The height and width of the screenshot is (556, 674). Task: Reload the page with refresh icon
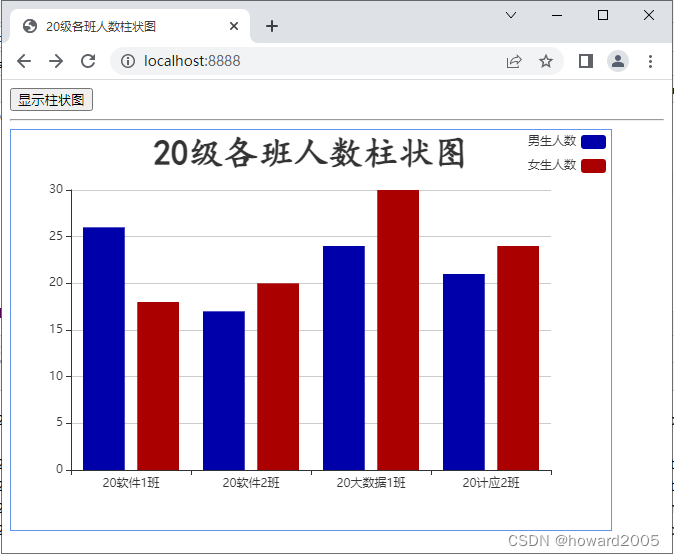point(88,61)
